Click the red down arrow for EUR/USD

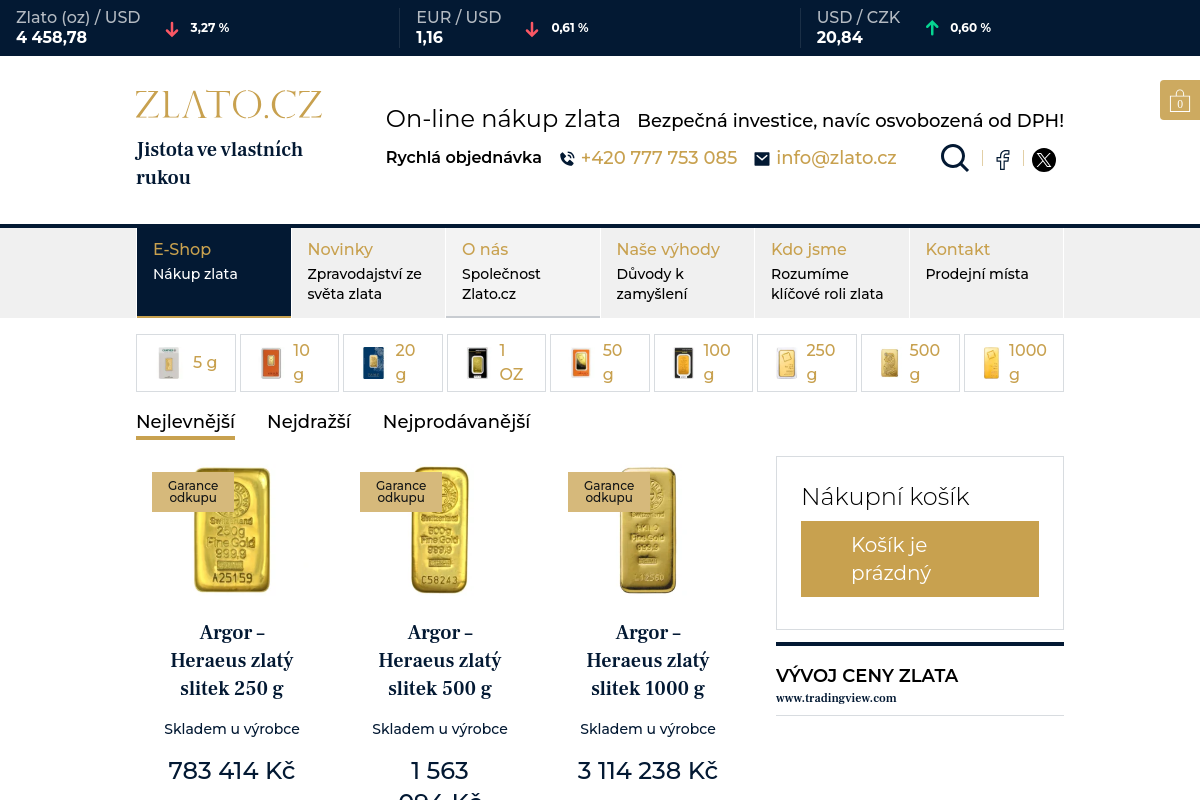532,29
